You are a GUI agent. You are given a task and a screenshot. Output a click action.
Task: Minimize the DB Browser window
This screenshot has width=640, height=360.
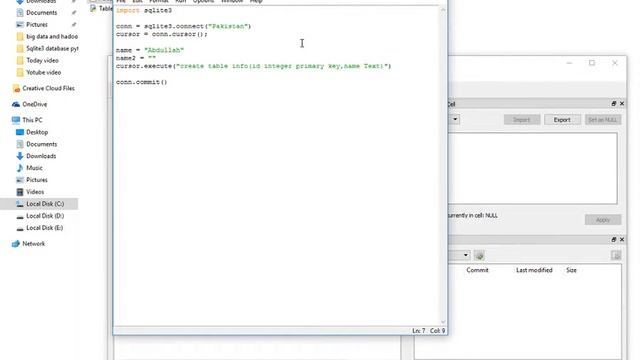pos(569,63)
